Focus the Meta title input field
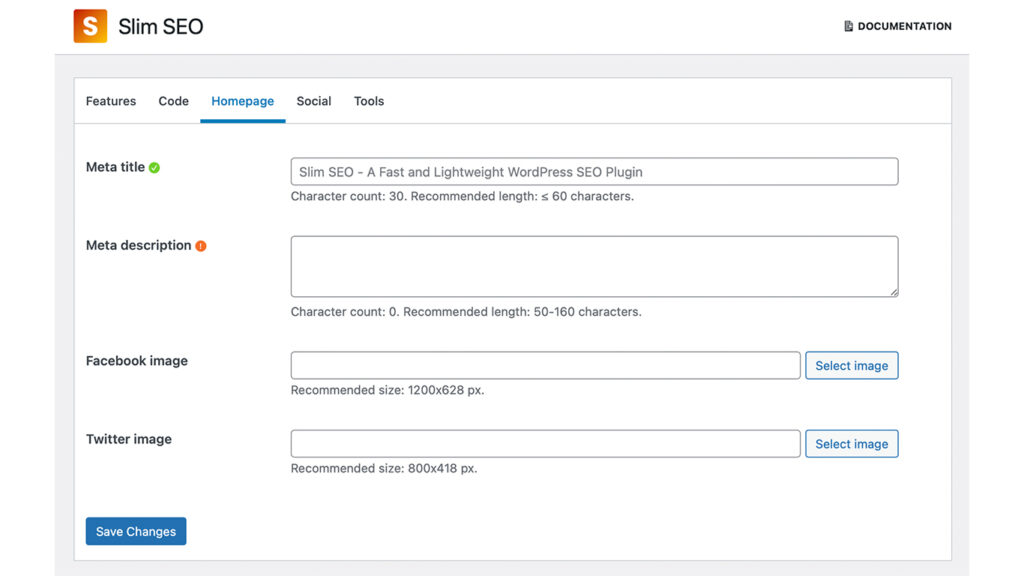The height and width of the screenshot is (576, 1024). pyautogui.click(x=594, y=172)
